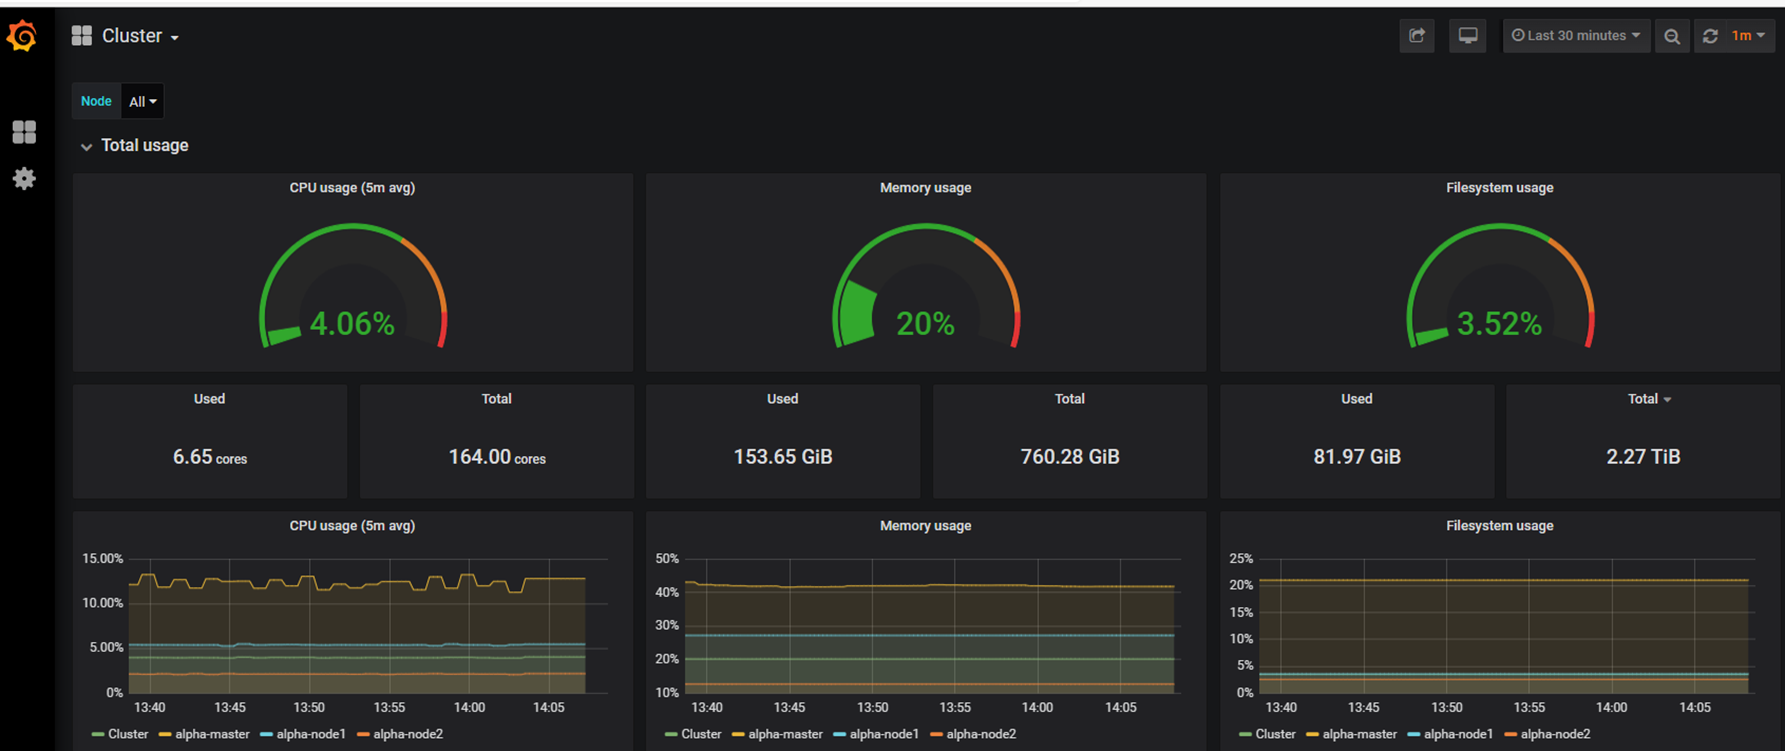
Task: Open the Configuration gear in sidebar
Action: click(24, 179)
